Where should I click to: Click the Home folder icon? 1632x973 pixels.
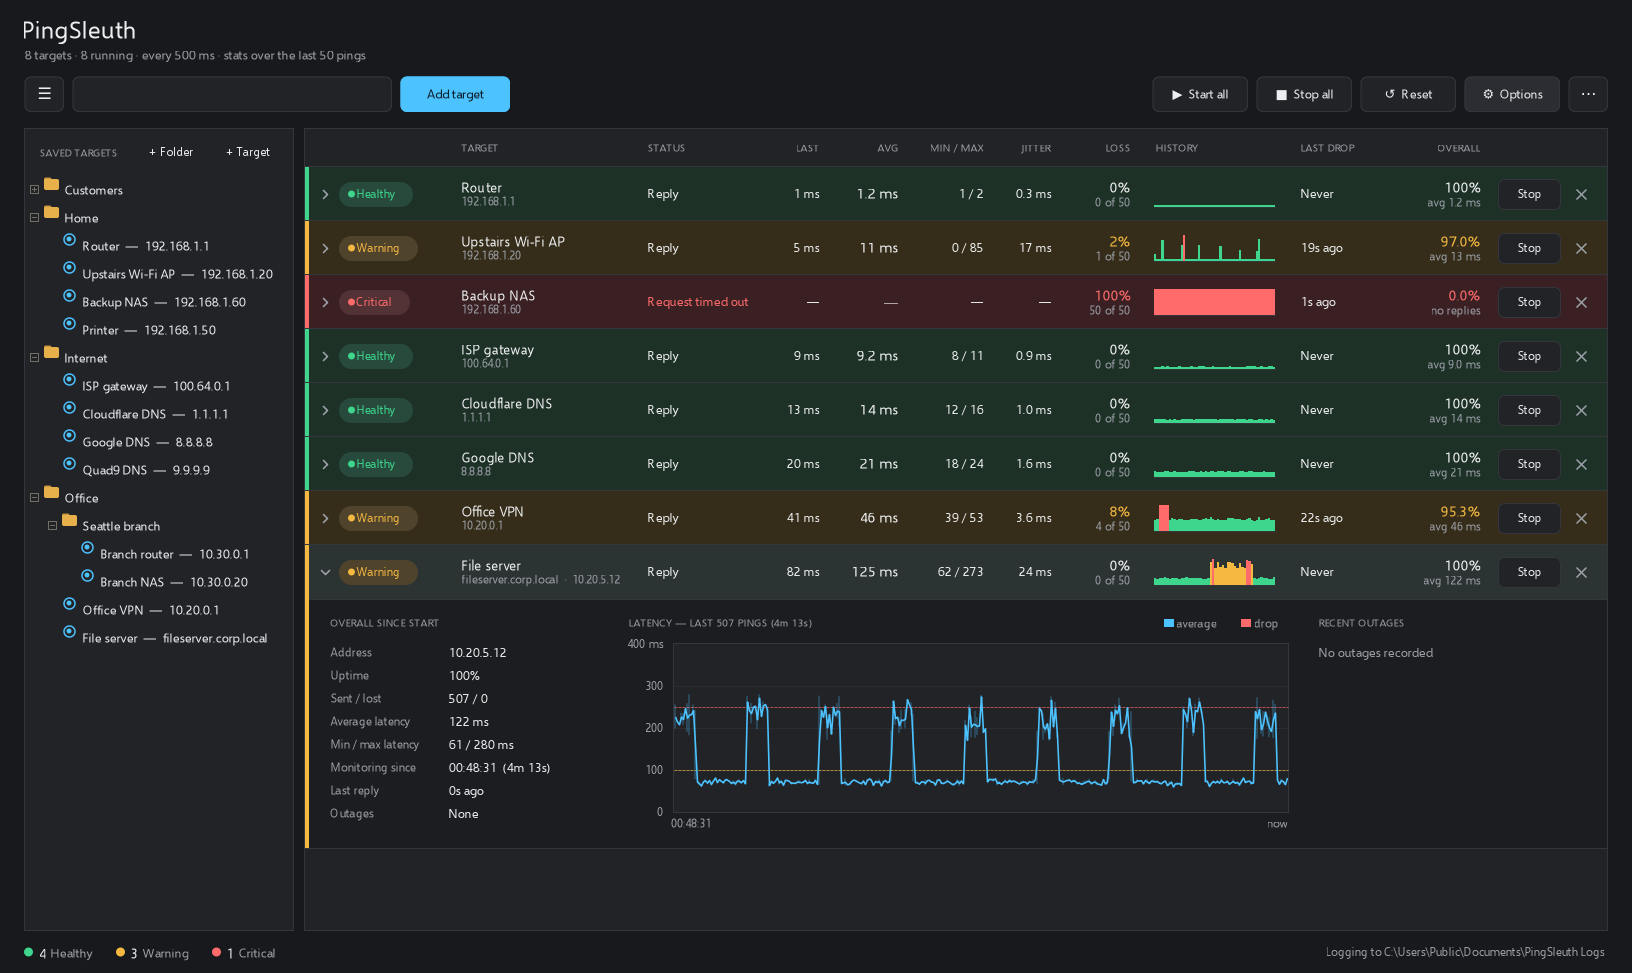(x=52, y=213)
